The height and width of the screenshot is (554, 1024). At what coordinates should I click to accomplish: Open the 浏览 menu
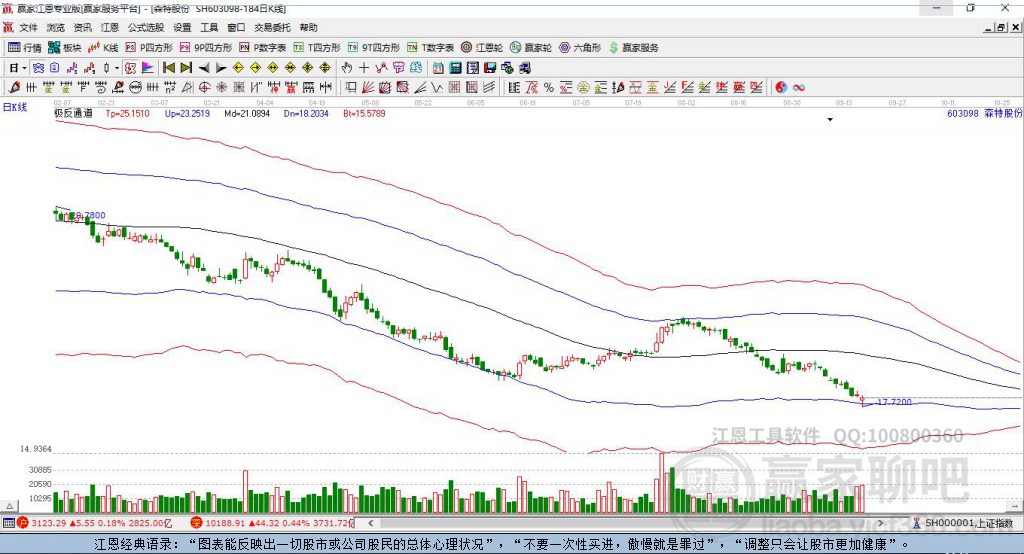[56, 27]
